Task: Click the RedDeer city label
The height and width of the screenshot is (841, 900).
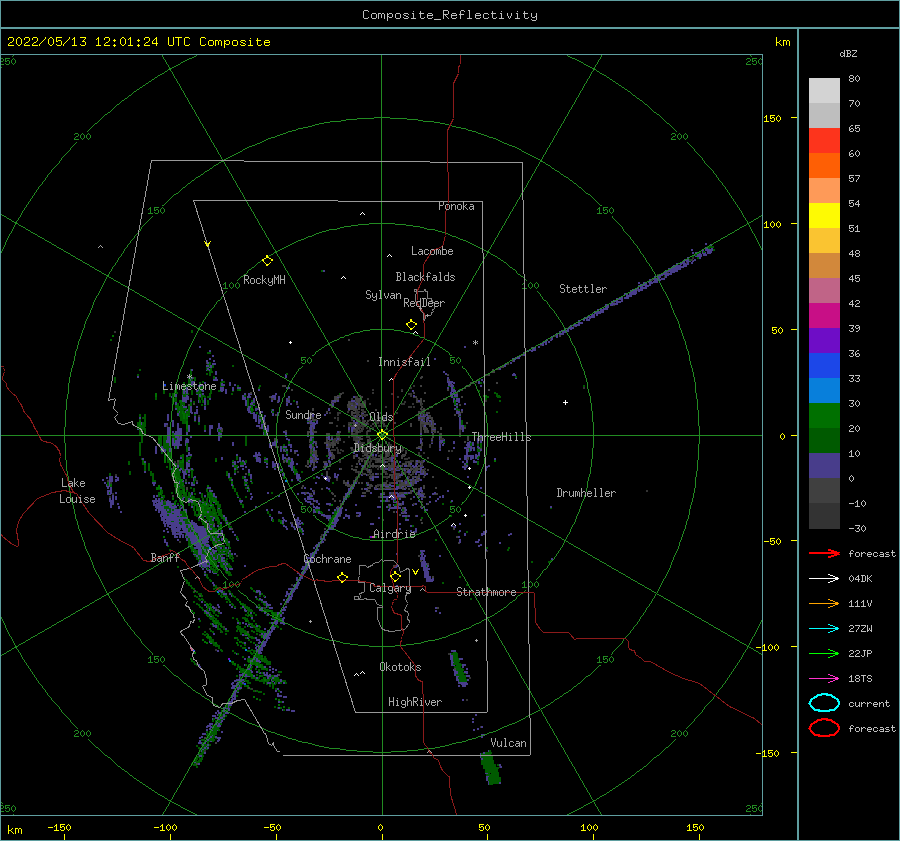Action: tap(424, 303)
